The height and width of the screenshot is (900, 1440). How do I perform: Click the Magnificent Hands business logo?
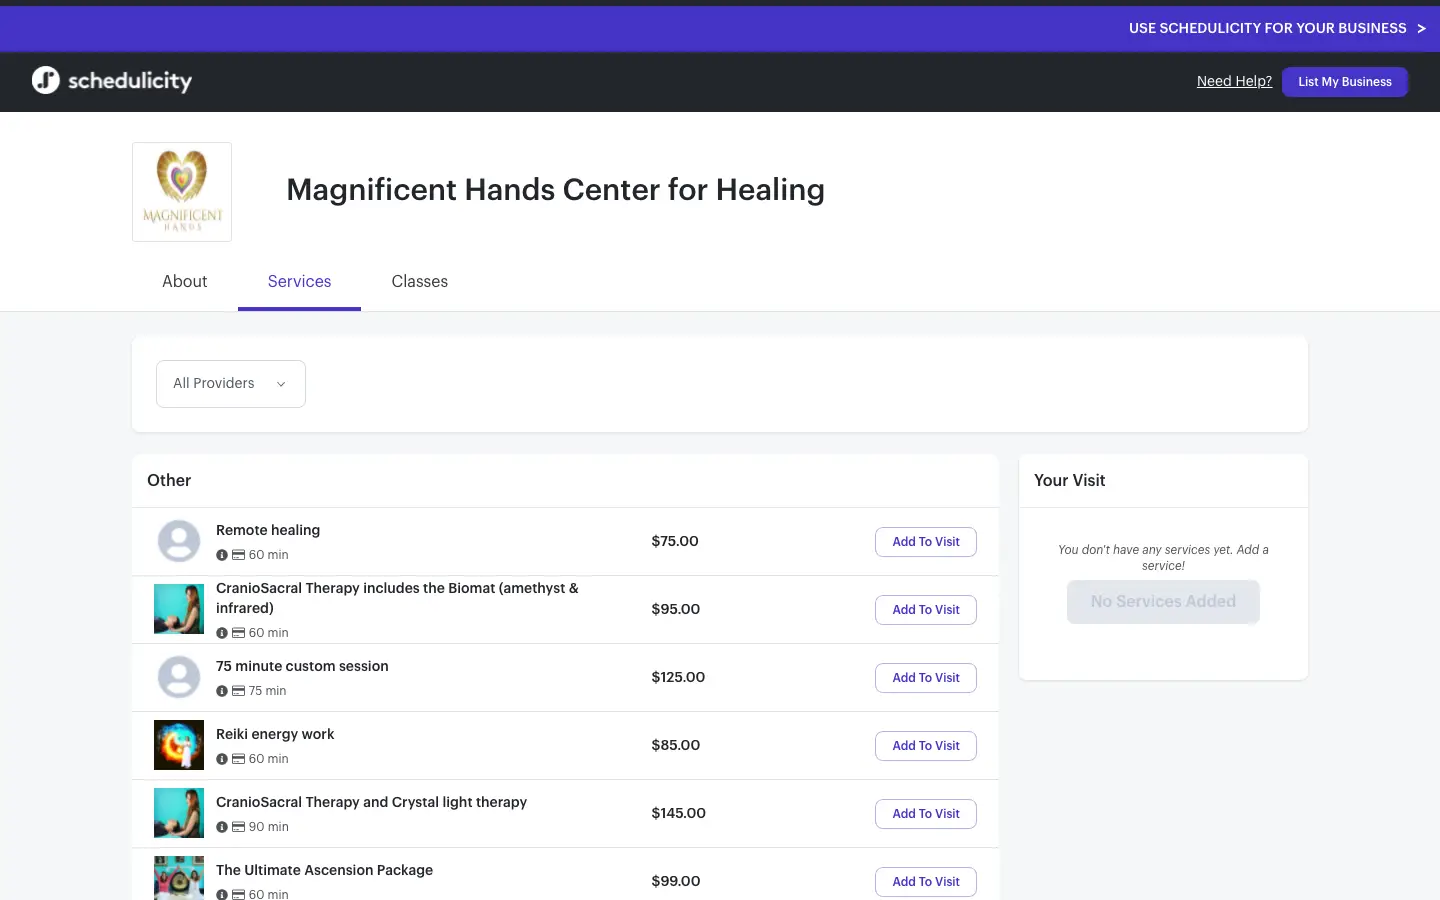(182, 192)
